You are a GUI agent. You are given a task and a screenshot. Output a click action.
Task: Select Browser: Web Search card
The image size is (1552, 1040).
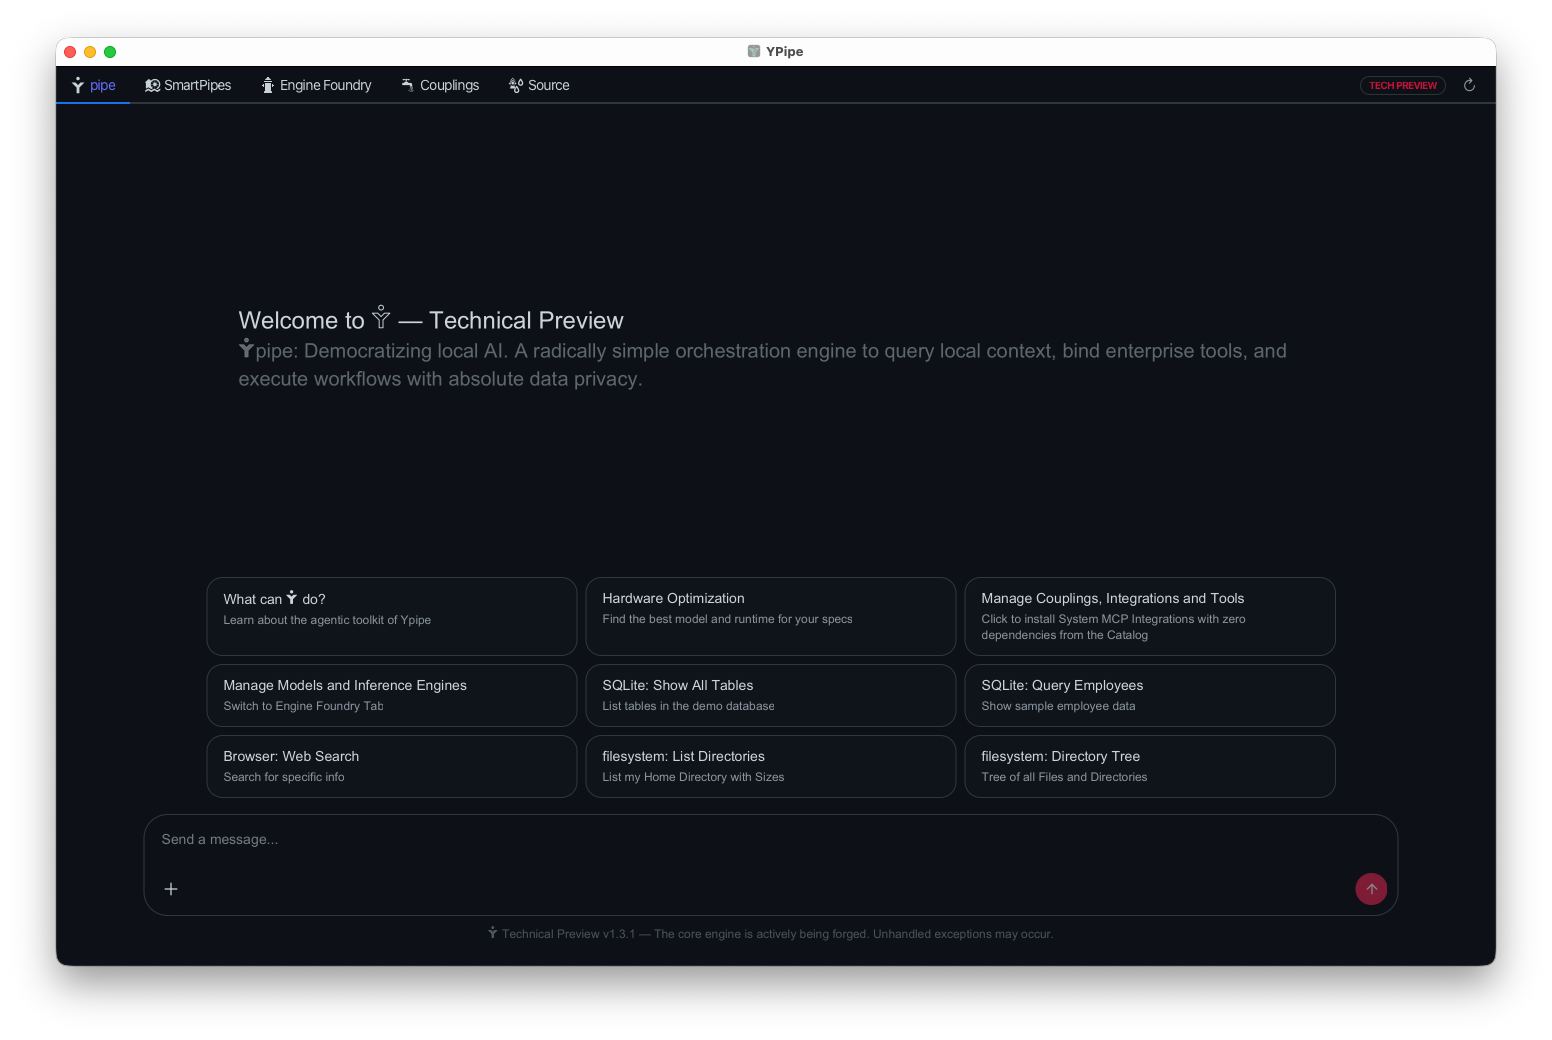pos(391,766)
